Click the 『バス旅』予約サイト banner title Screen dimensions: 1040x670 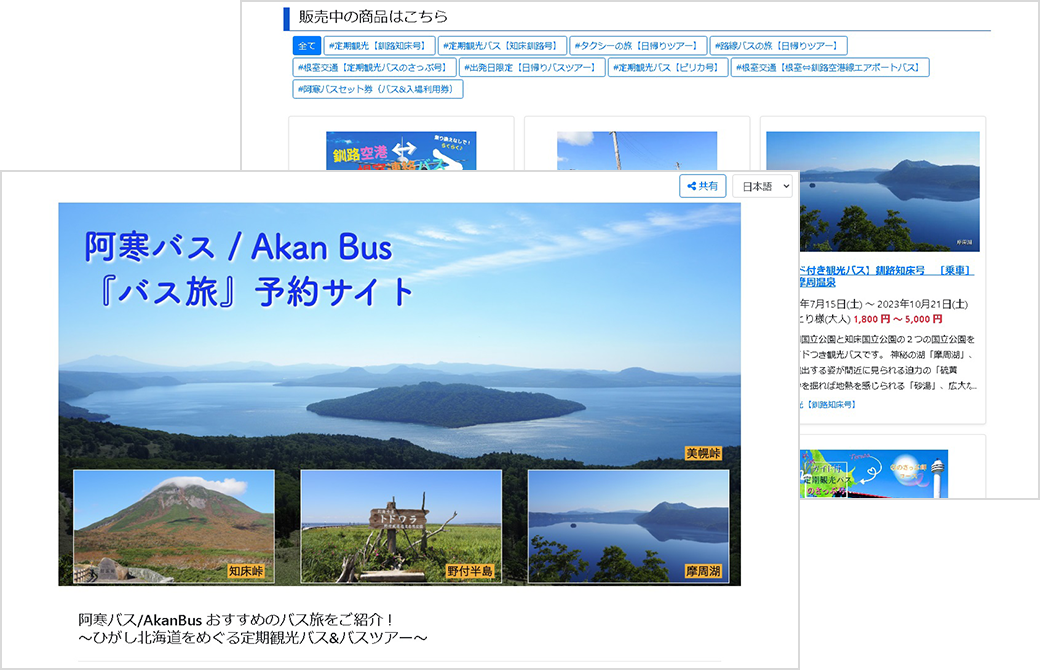tap(257, 292)
